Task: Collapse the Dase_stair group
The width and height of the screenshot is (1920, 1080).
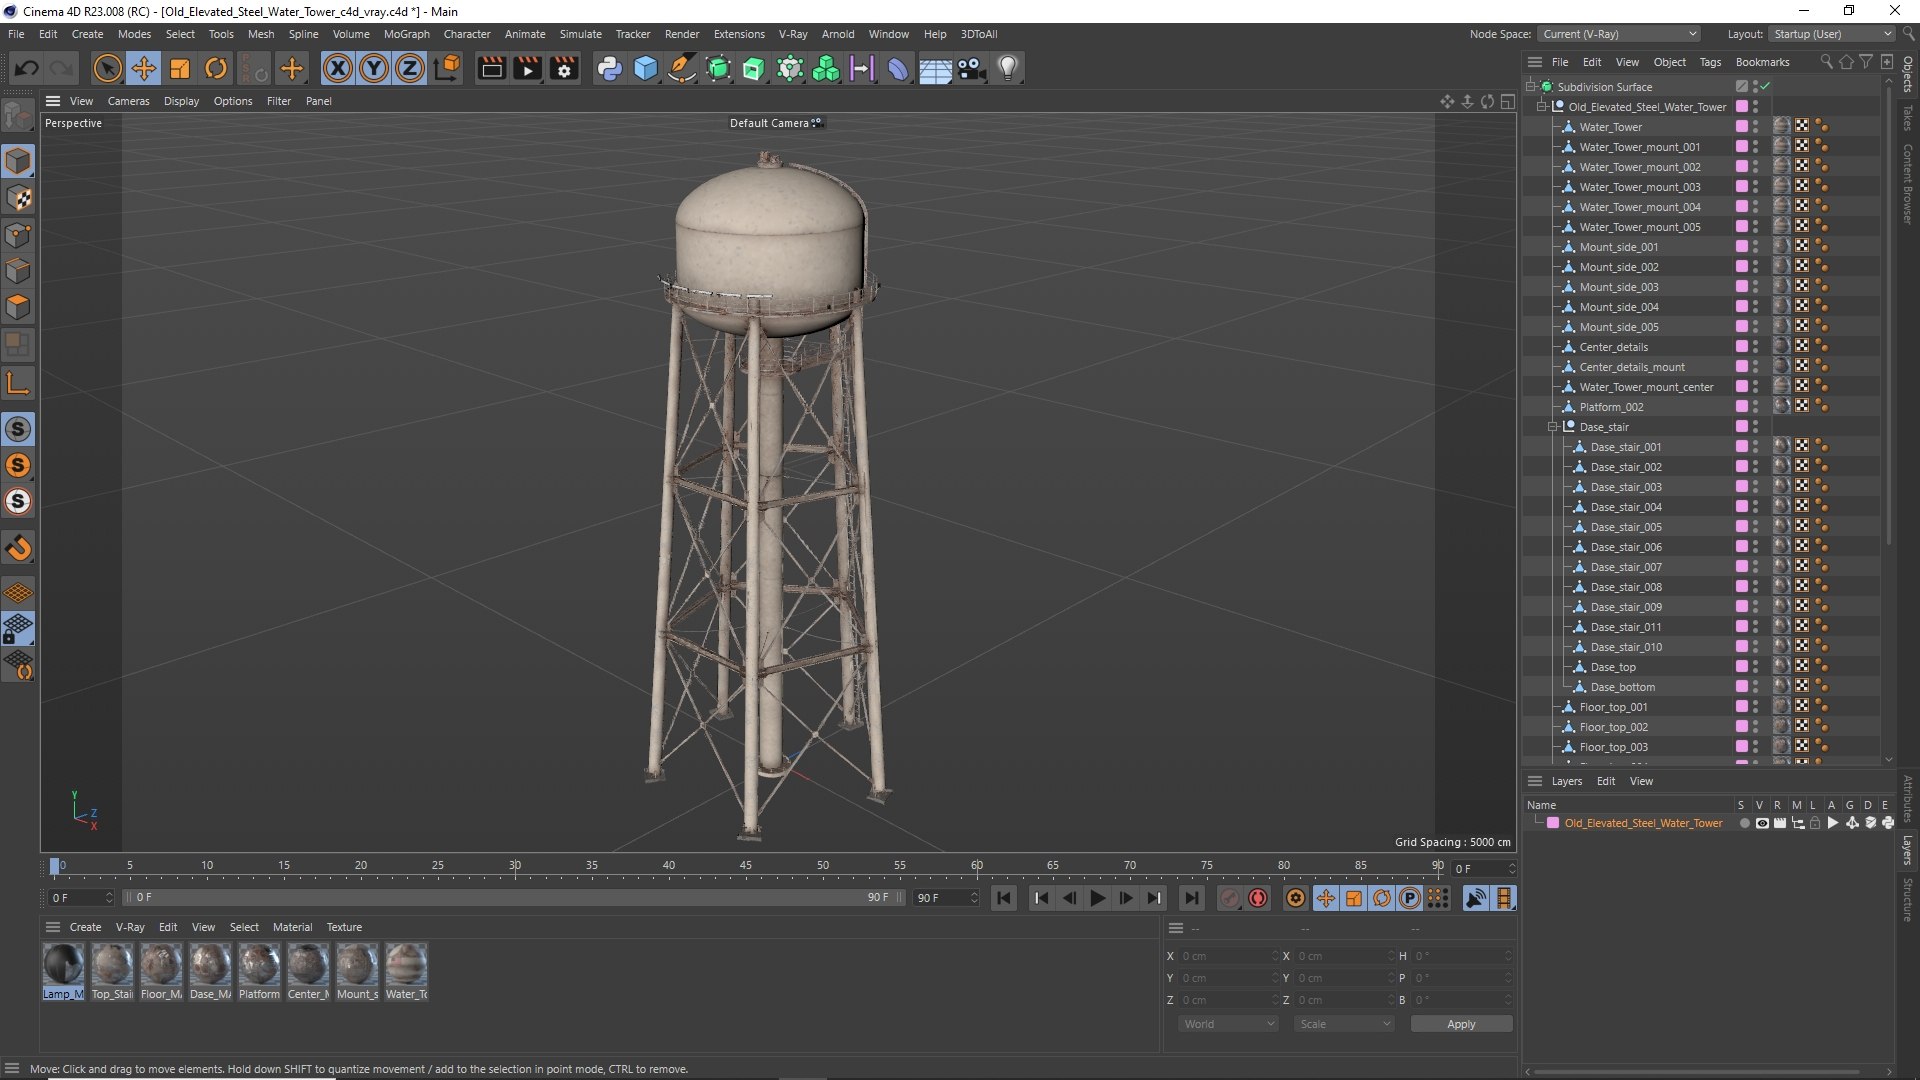Action: tap(1553, 426)
